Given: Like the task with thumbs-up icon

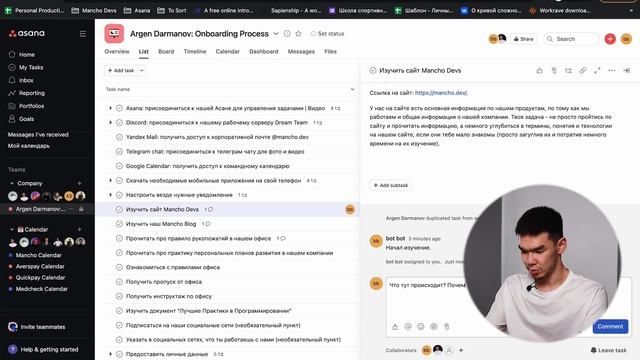Looking at the screenshot, I should click(540, 71).
